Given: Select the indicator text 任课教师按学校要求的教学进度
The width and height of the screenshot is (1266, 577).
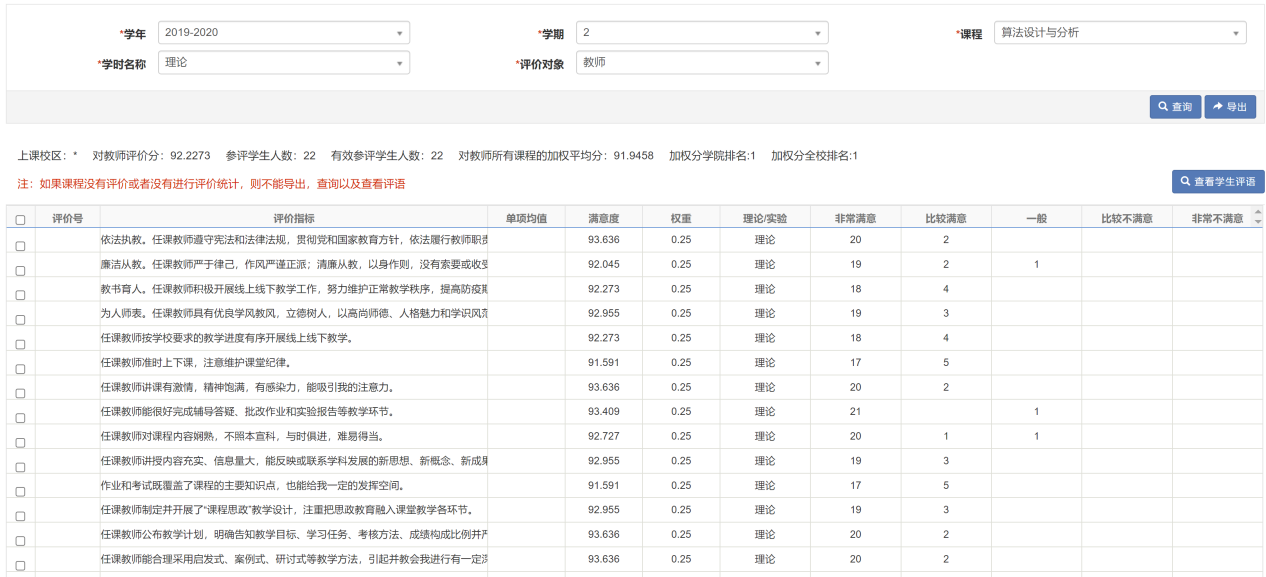Looking at the screenshot, I should pyautogui.click(x=227, y=338).
